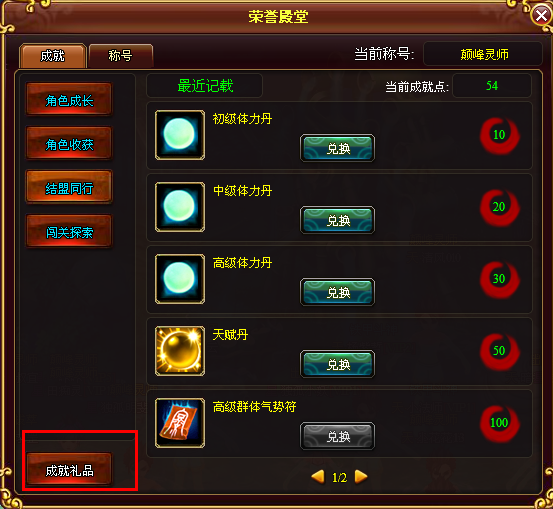Redeem 初级体力丹 with 兑换 button

[338, 148]
